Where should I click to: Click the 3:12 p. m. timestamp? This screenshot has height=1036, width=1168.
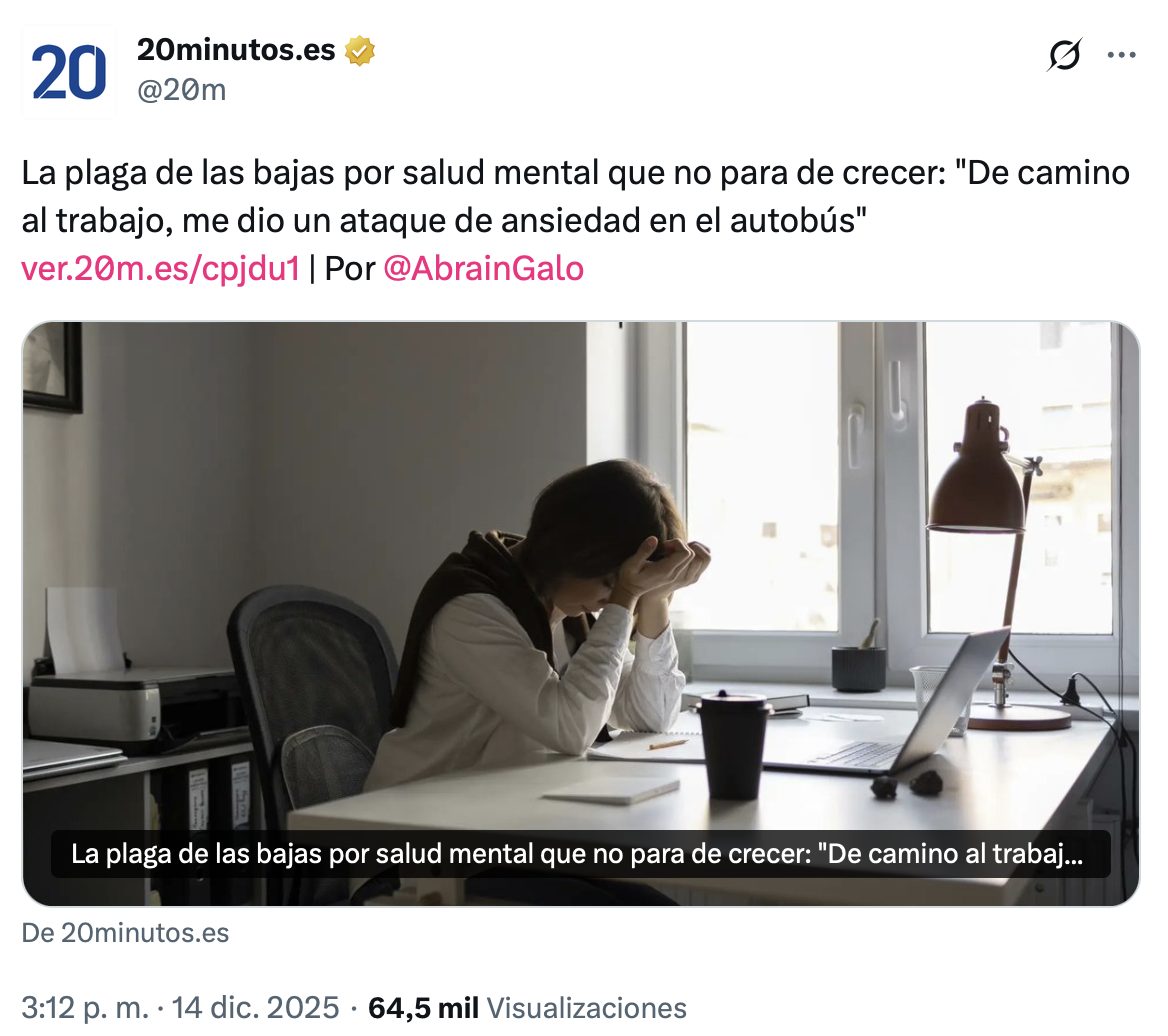click(x=85, y=1008)
